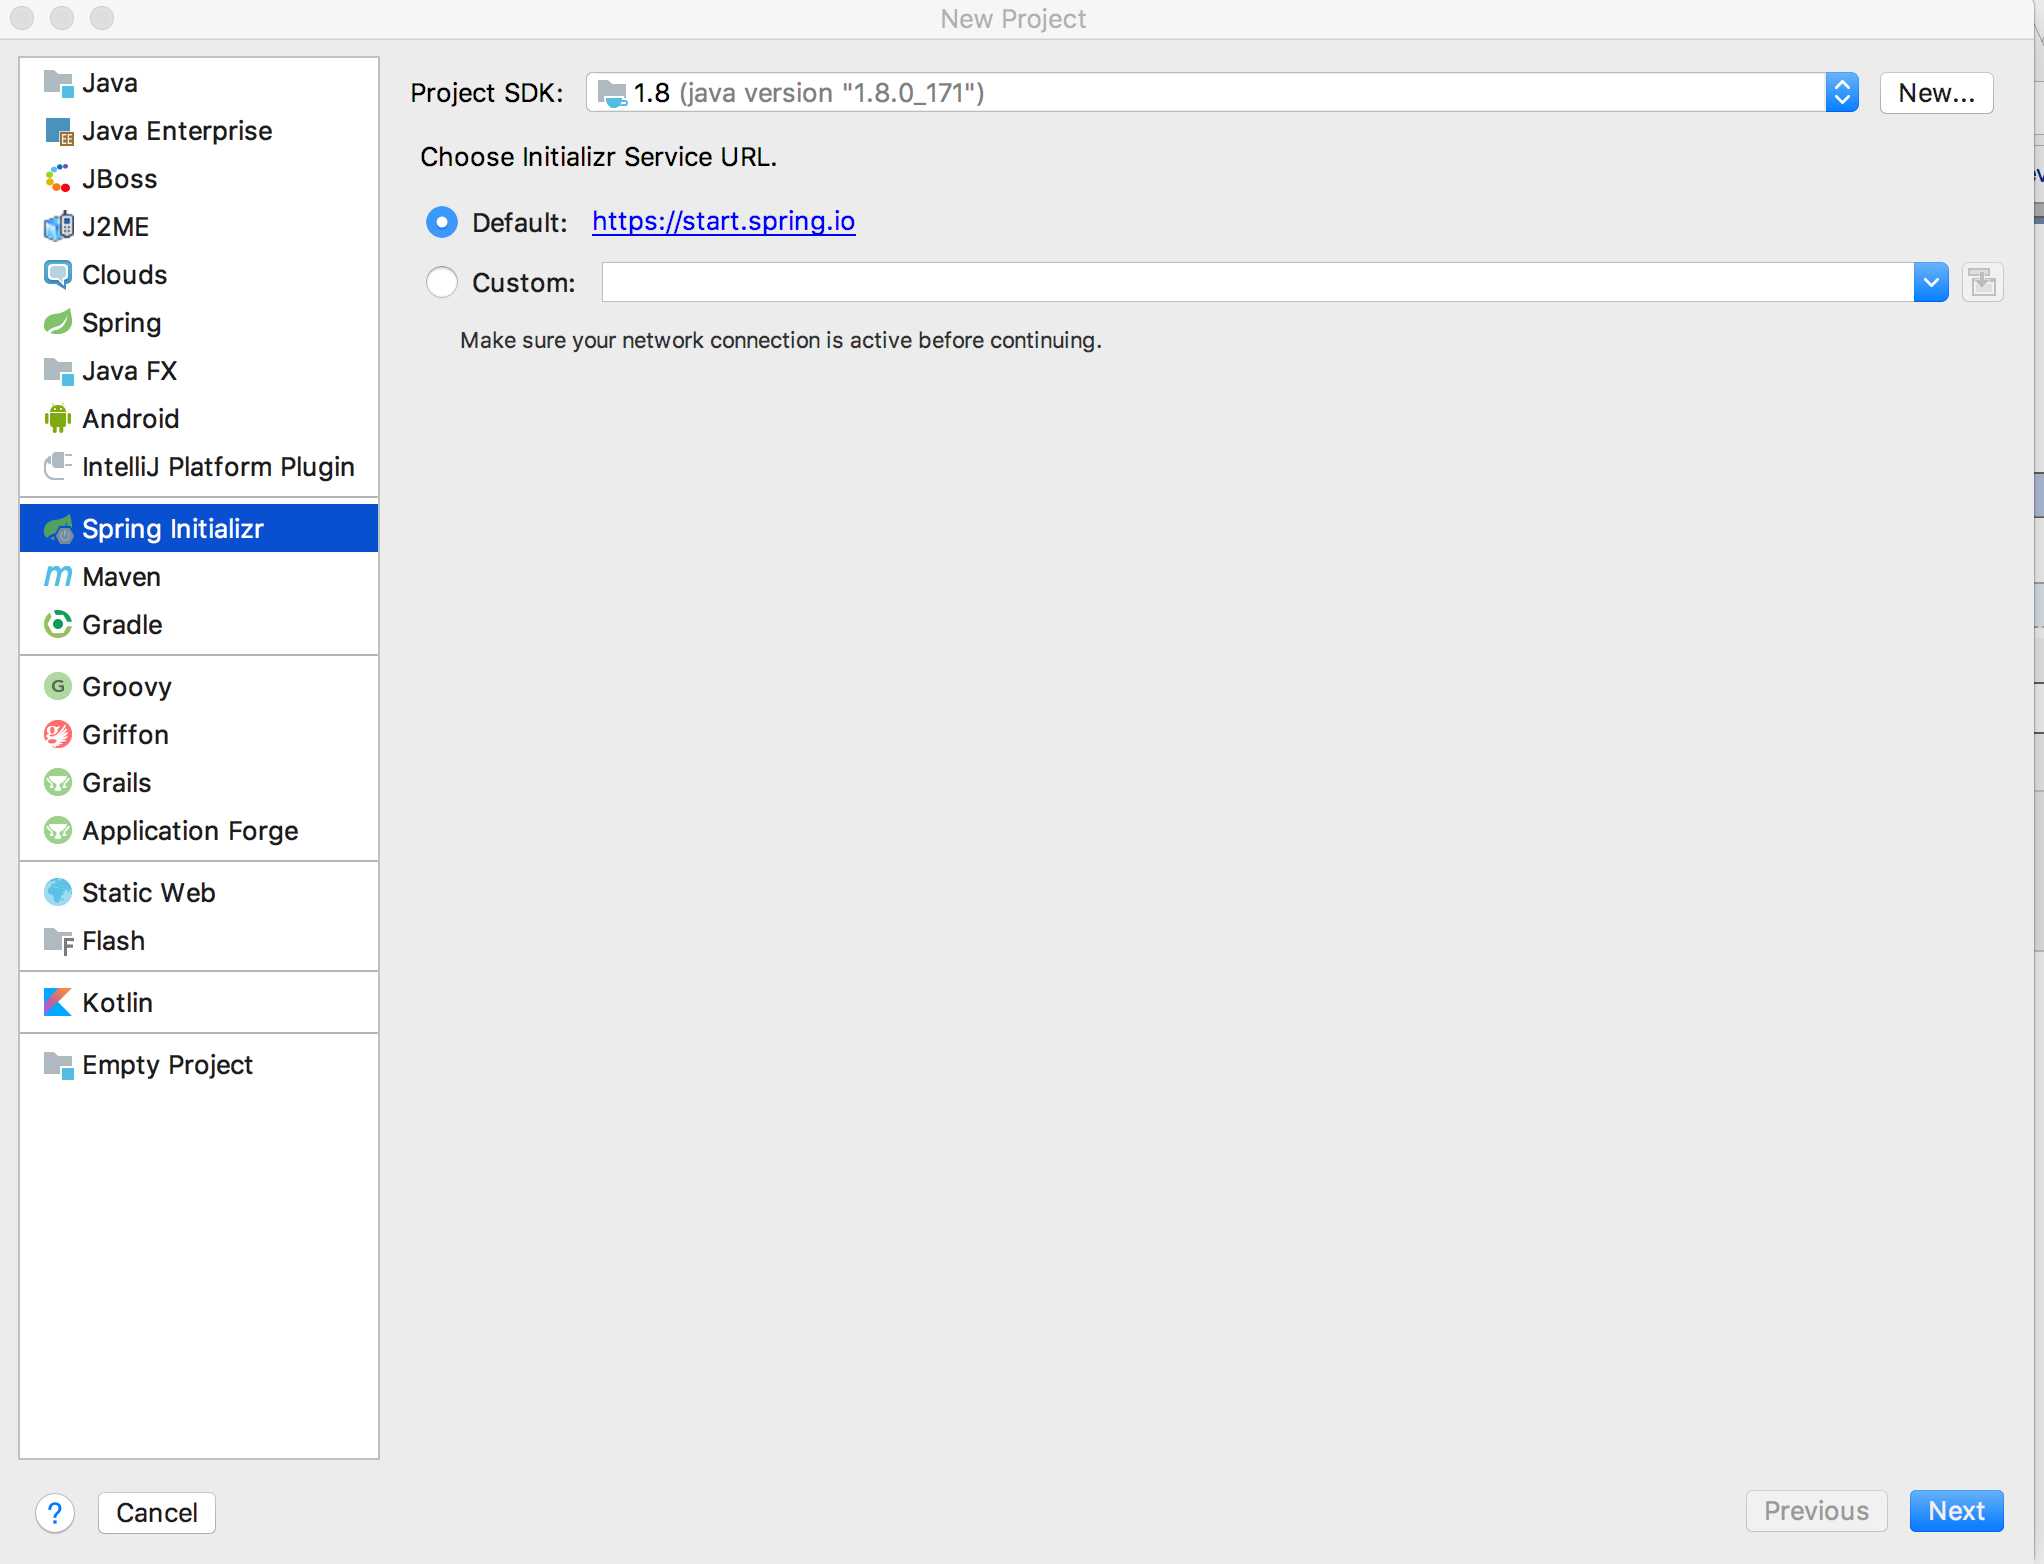This screenshot has width=2044, height=1564.
Task: Select J2ME label in list
Action: [116, 227]
